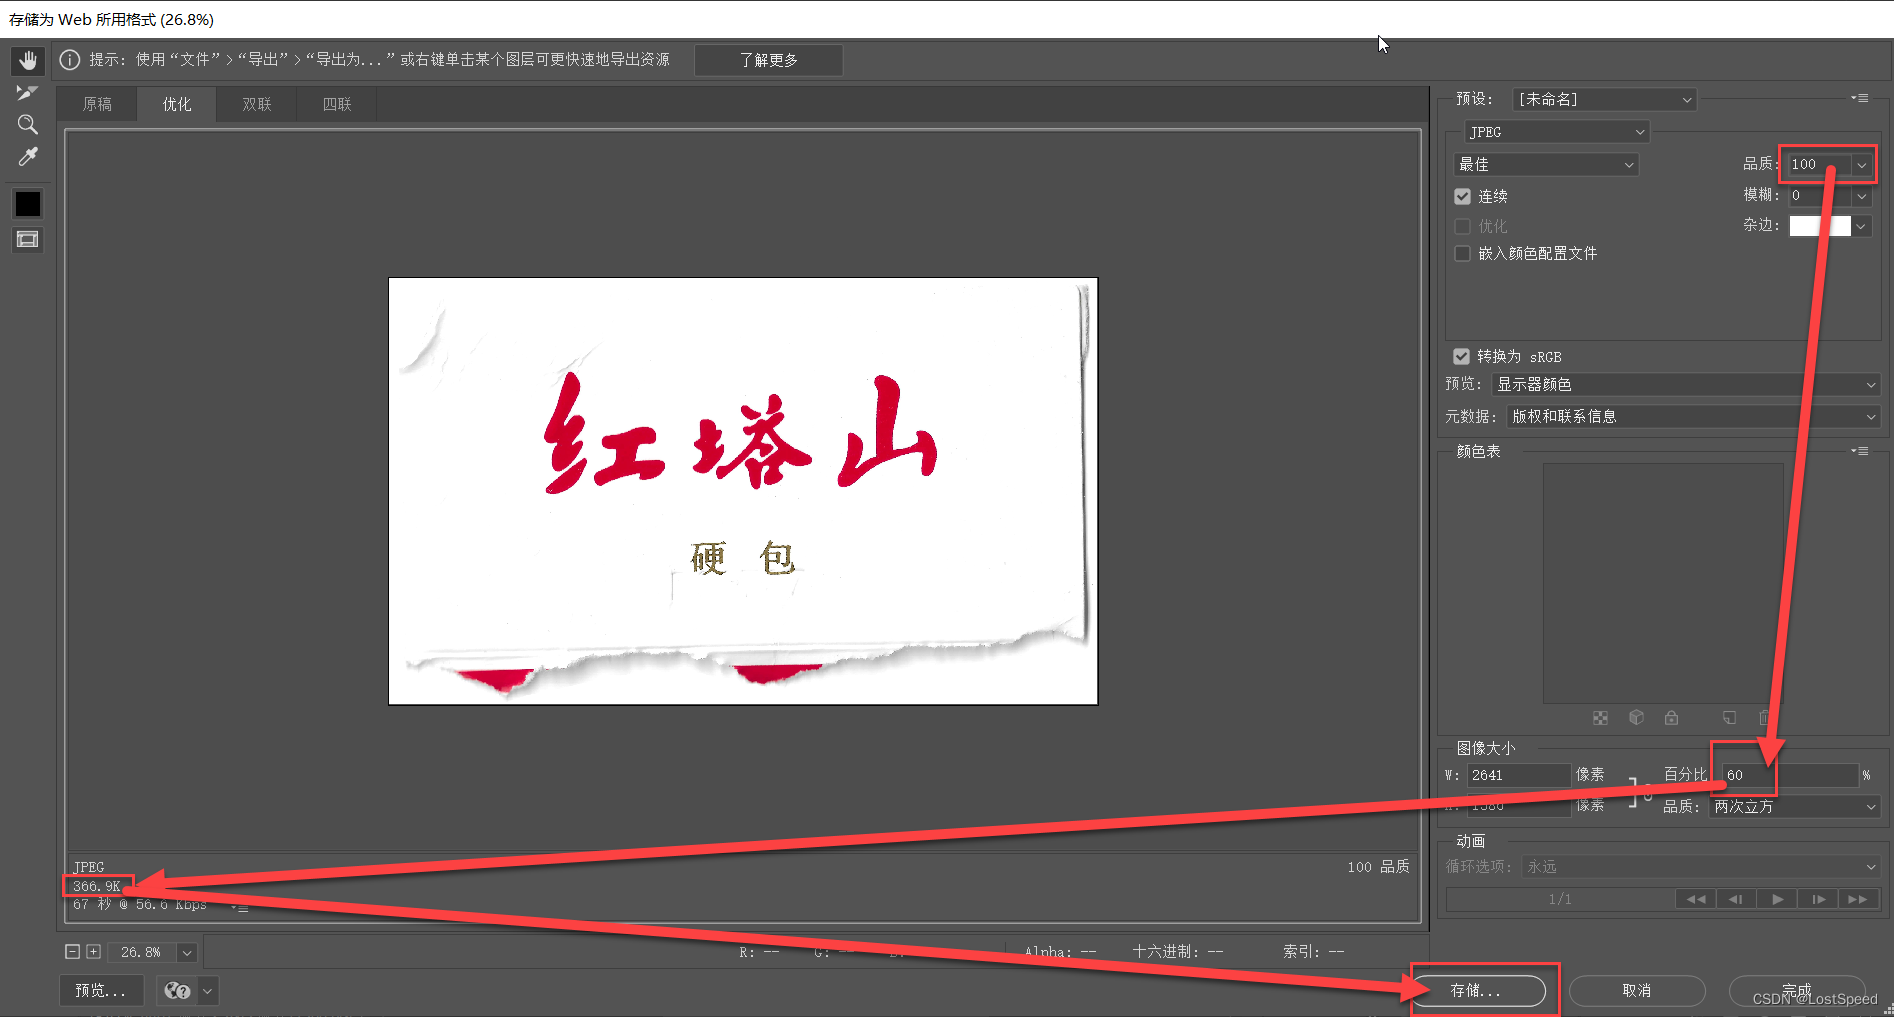Image resolution: width=1894 pixels, height=1017 pixels.
Task: Click the 取消 cancel button
Action: (1637, 990)
